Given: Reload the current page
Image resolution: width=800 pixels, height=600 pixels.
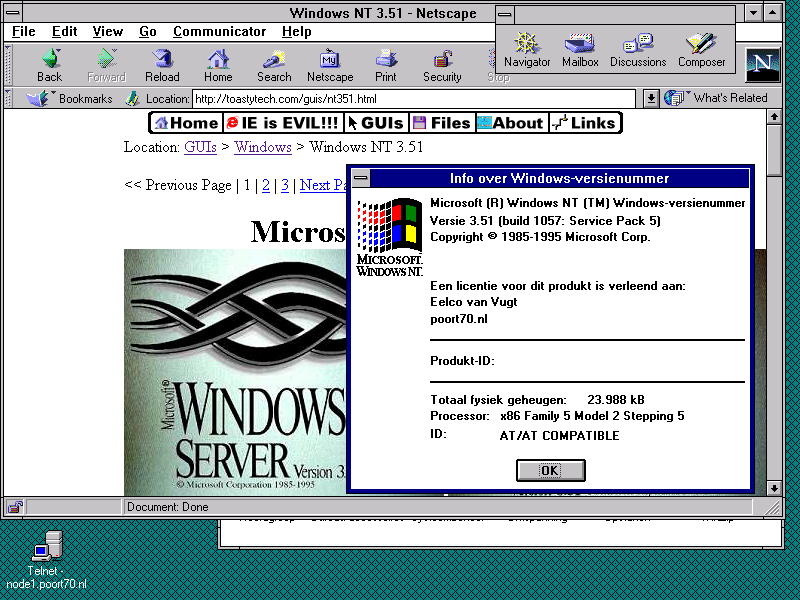Looking at the screenshot, I should (x=162, y=59).
